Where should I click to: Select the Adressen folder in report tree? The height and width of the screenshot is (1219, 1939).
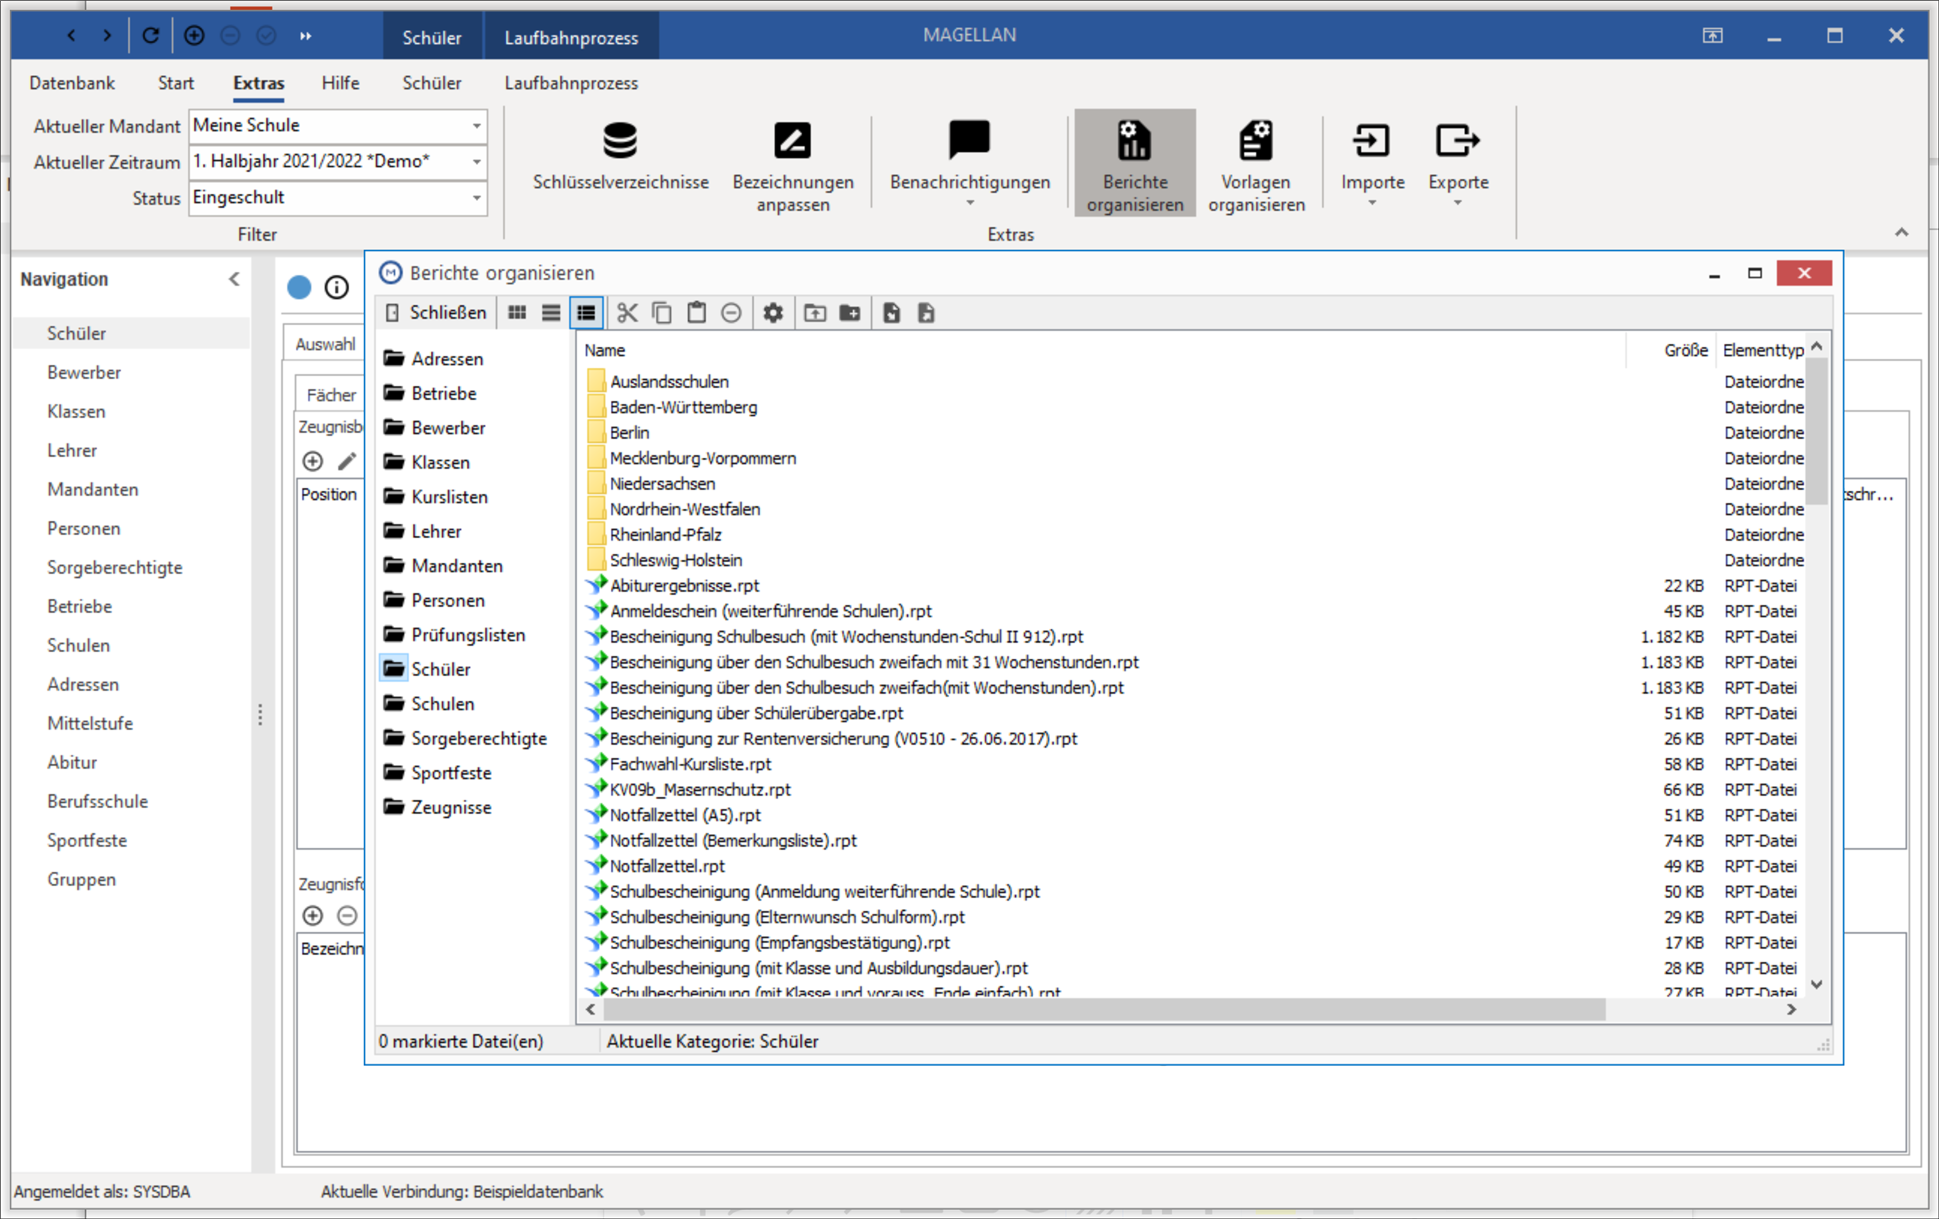(434, 358)
